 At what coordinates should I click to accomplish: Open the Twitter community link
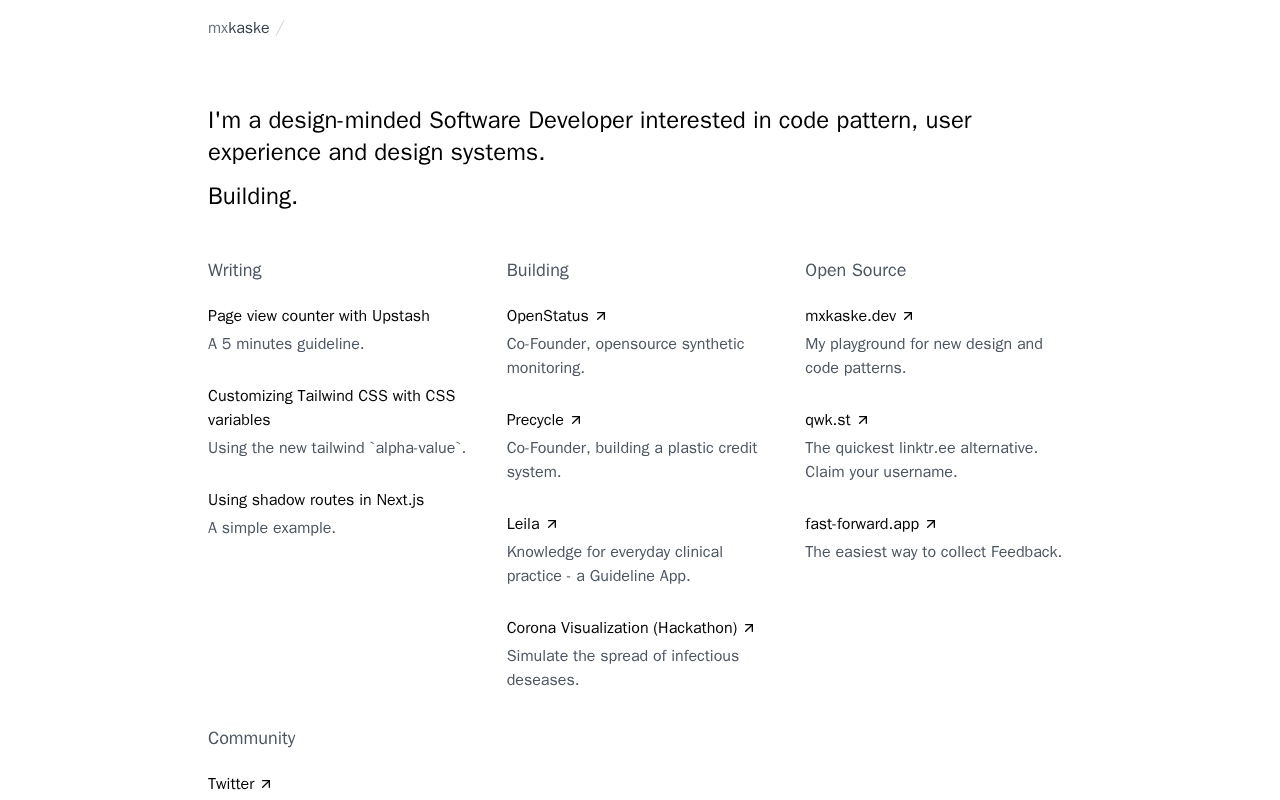[231, 784]
